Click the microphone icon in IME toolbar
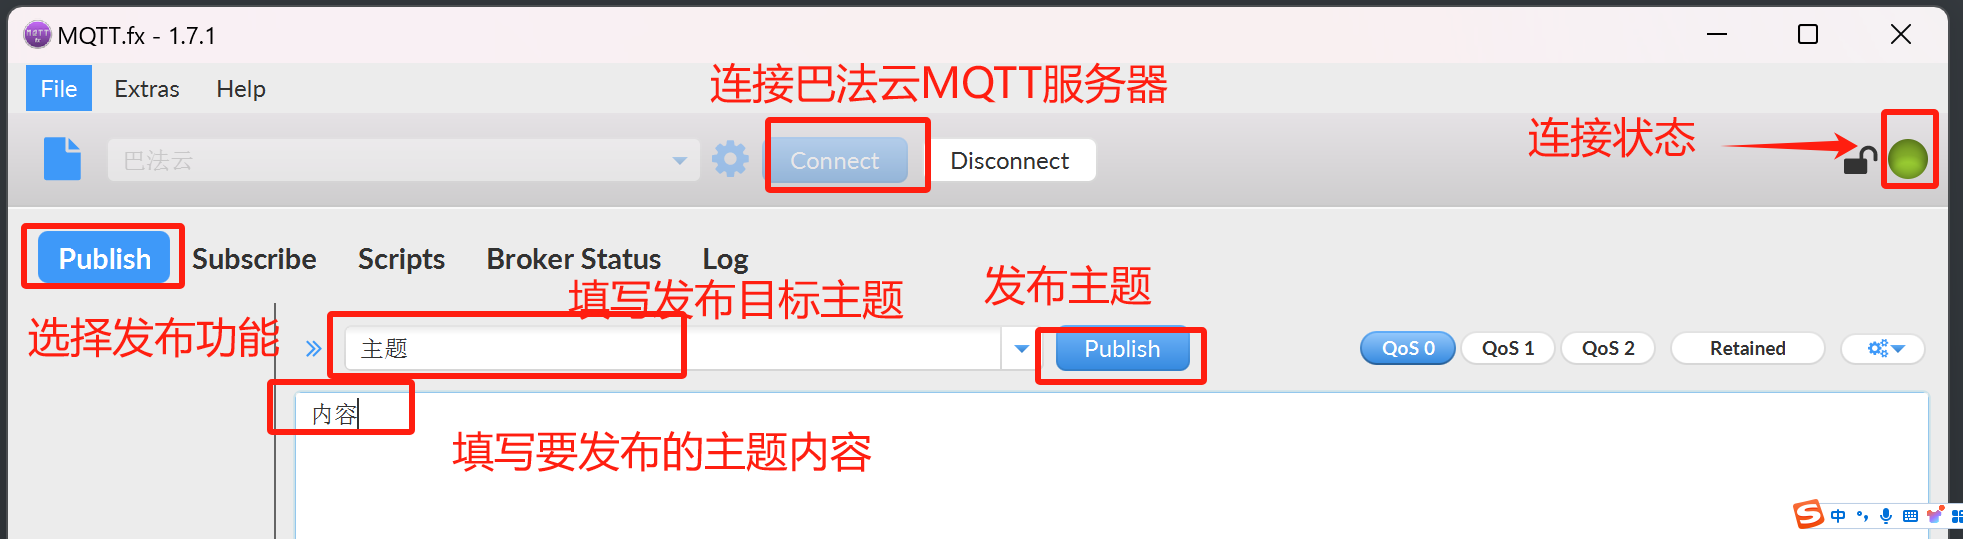The width and height of the screenshot is (1963, 539). [x=1885, y=516]
